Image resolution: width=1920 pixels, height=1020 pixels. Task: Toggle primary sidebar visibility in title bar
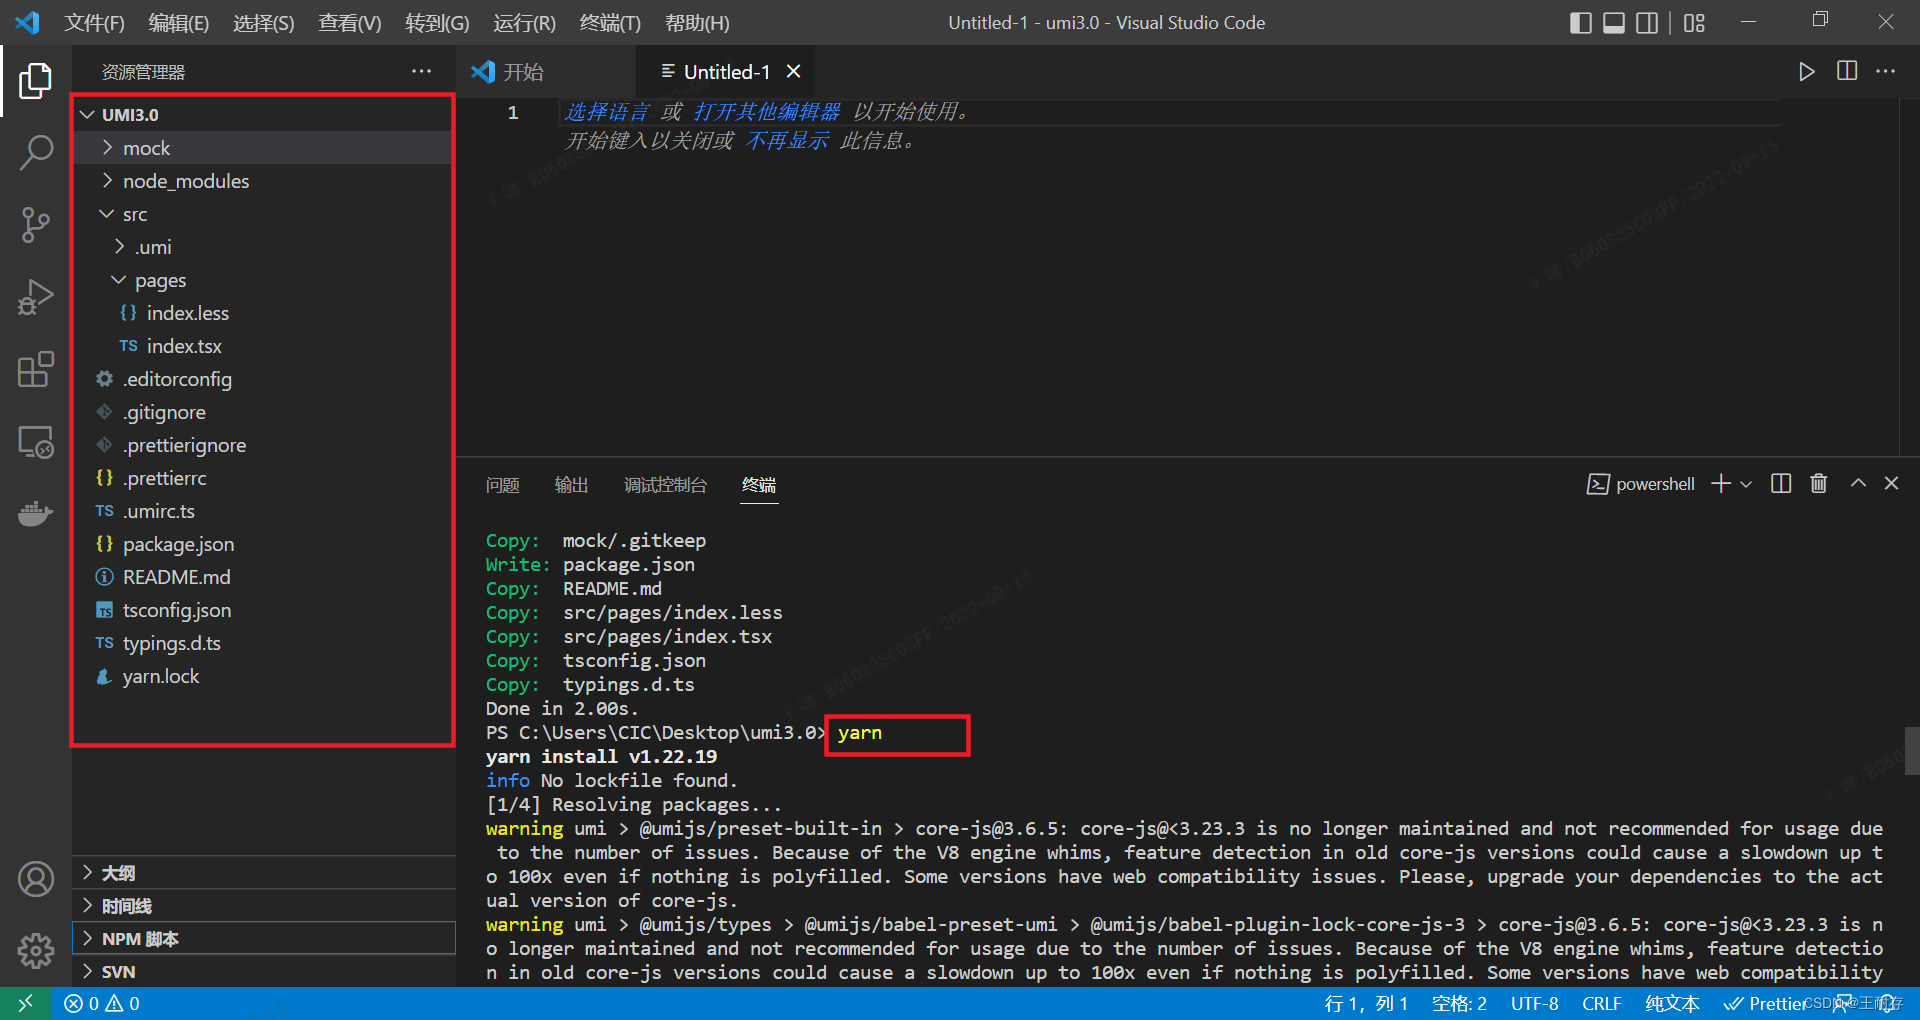[1581, 22]
